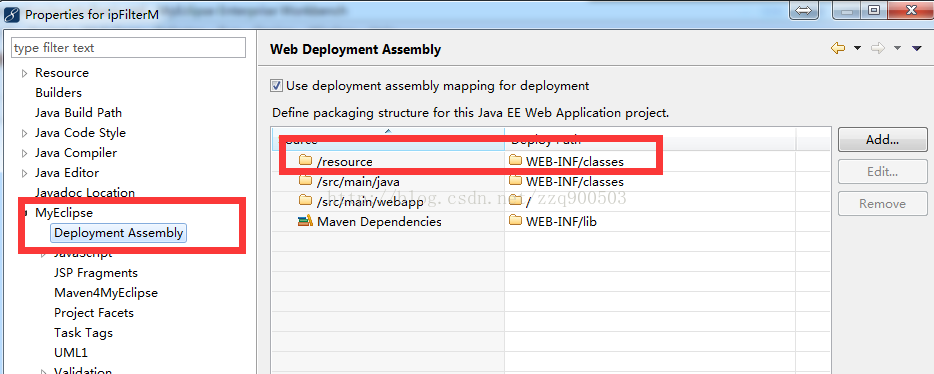Open Task Tags properties page
Viewport: 934px width, 374px height.
83,333
